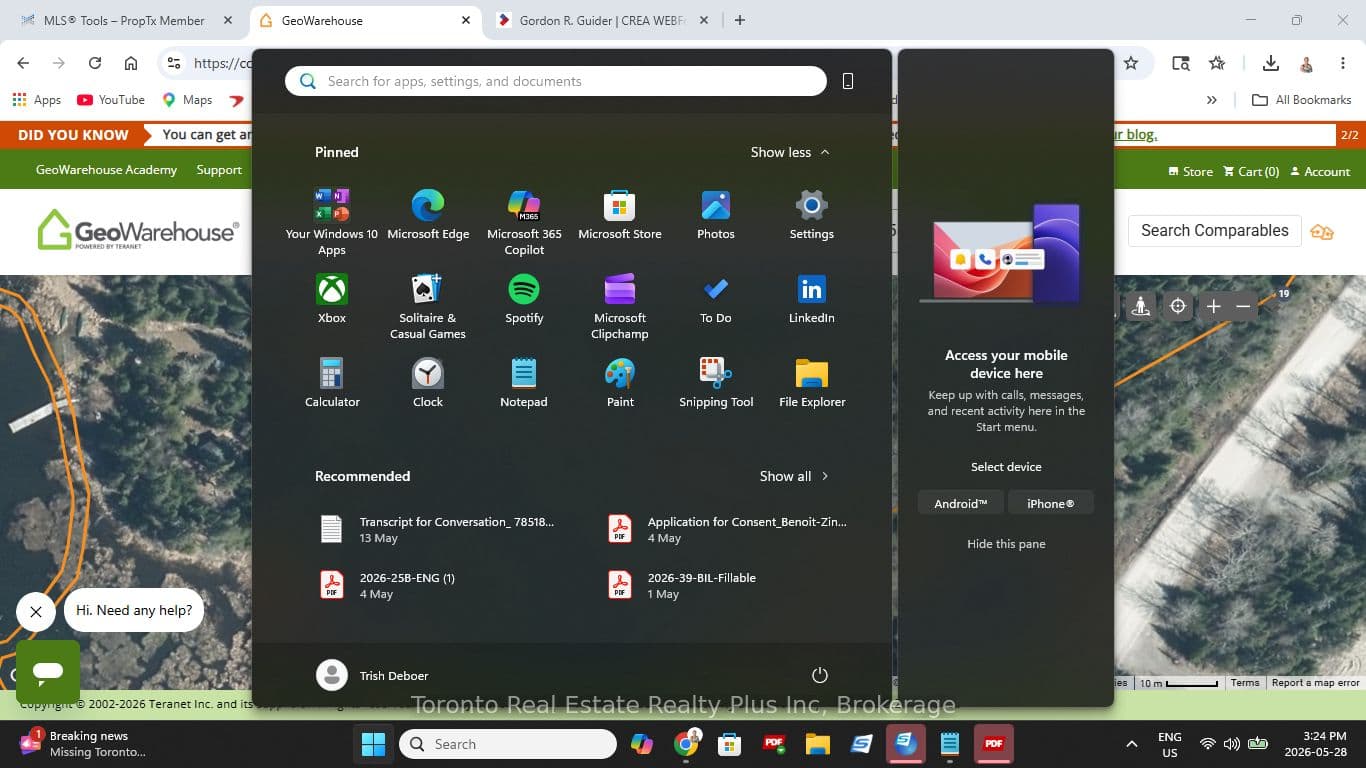Open Microsoft Store from pinned apps

pyautogui.click(x=620, y=215)
